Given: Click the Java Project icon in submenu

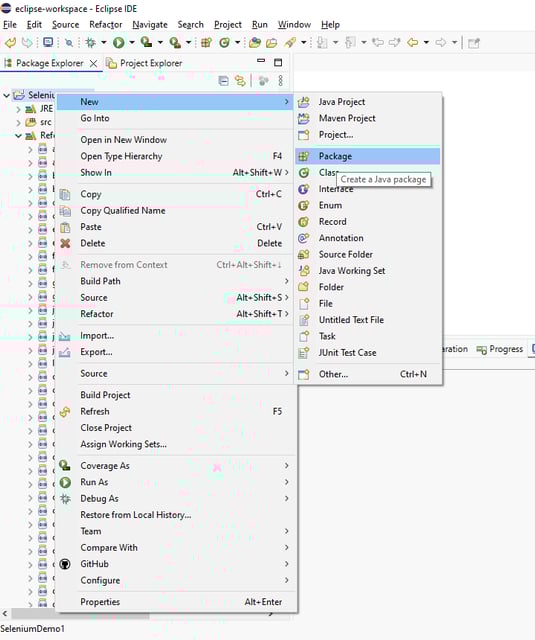Looking at the screenshot, I should 304,102.
